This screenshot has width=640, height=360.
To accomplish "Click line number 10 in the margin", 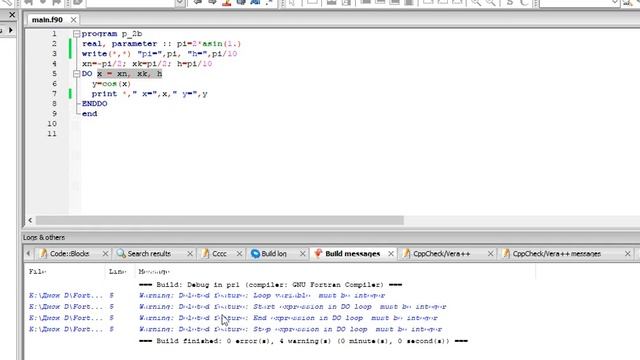I will click(x=52, y=124).
